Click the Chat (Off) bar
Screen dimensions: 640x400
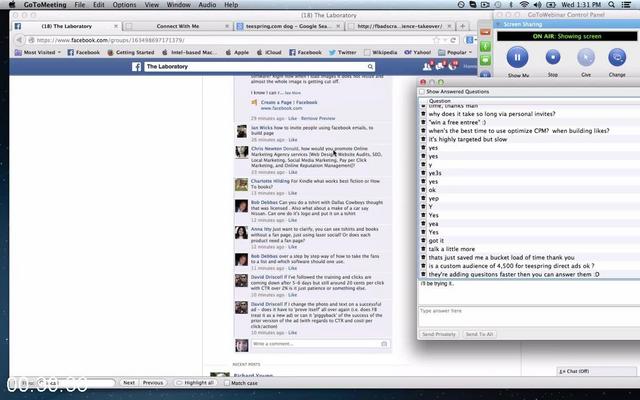(x=597, y=371)
